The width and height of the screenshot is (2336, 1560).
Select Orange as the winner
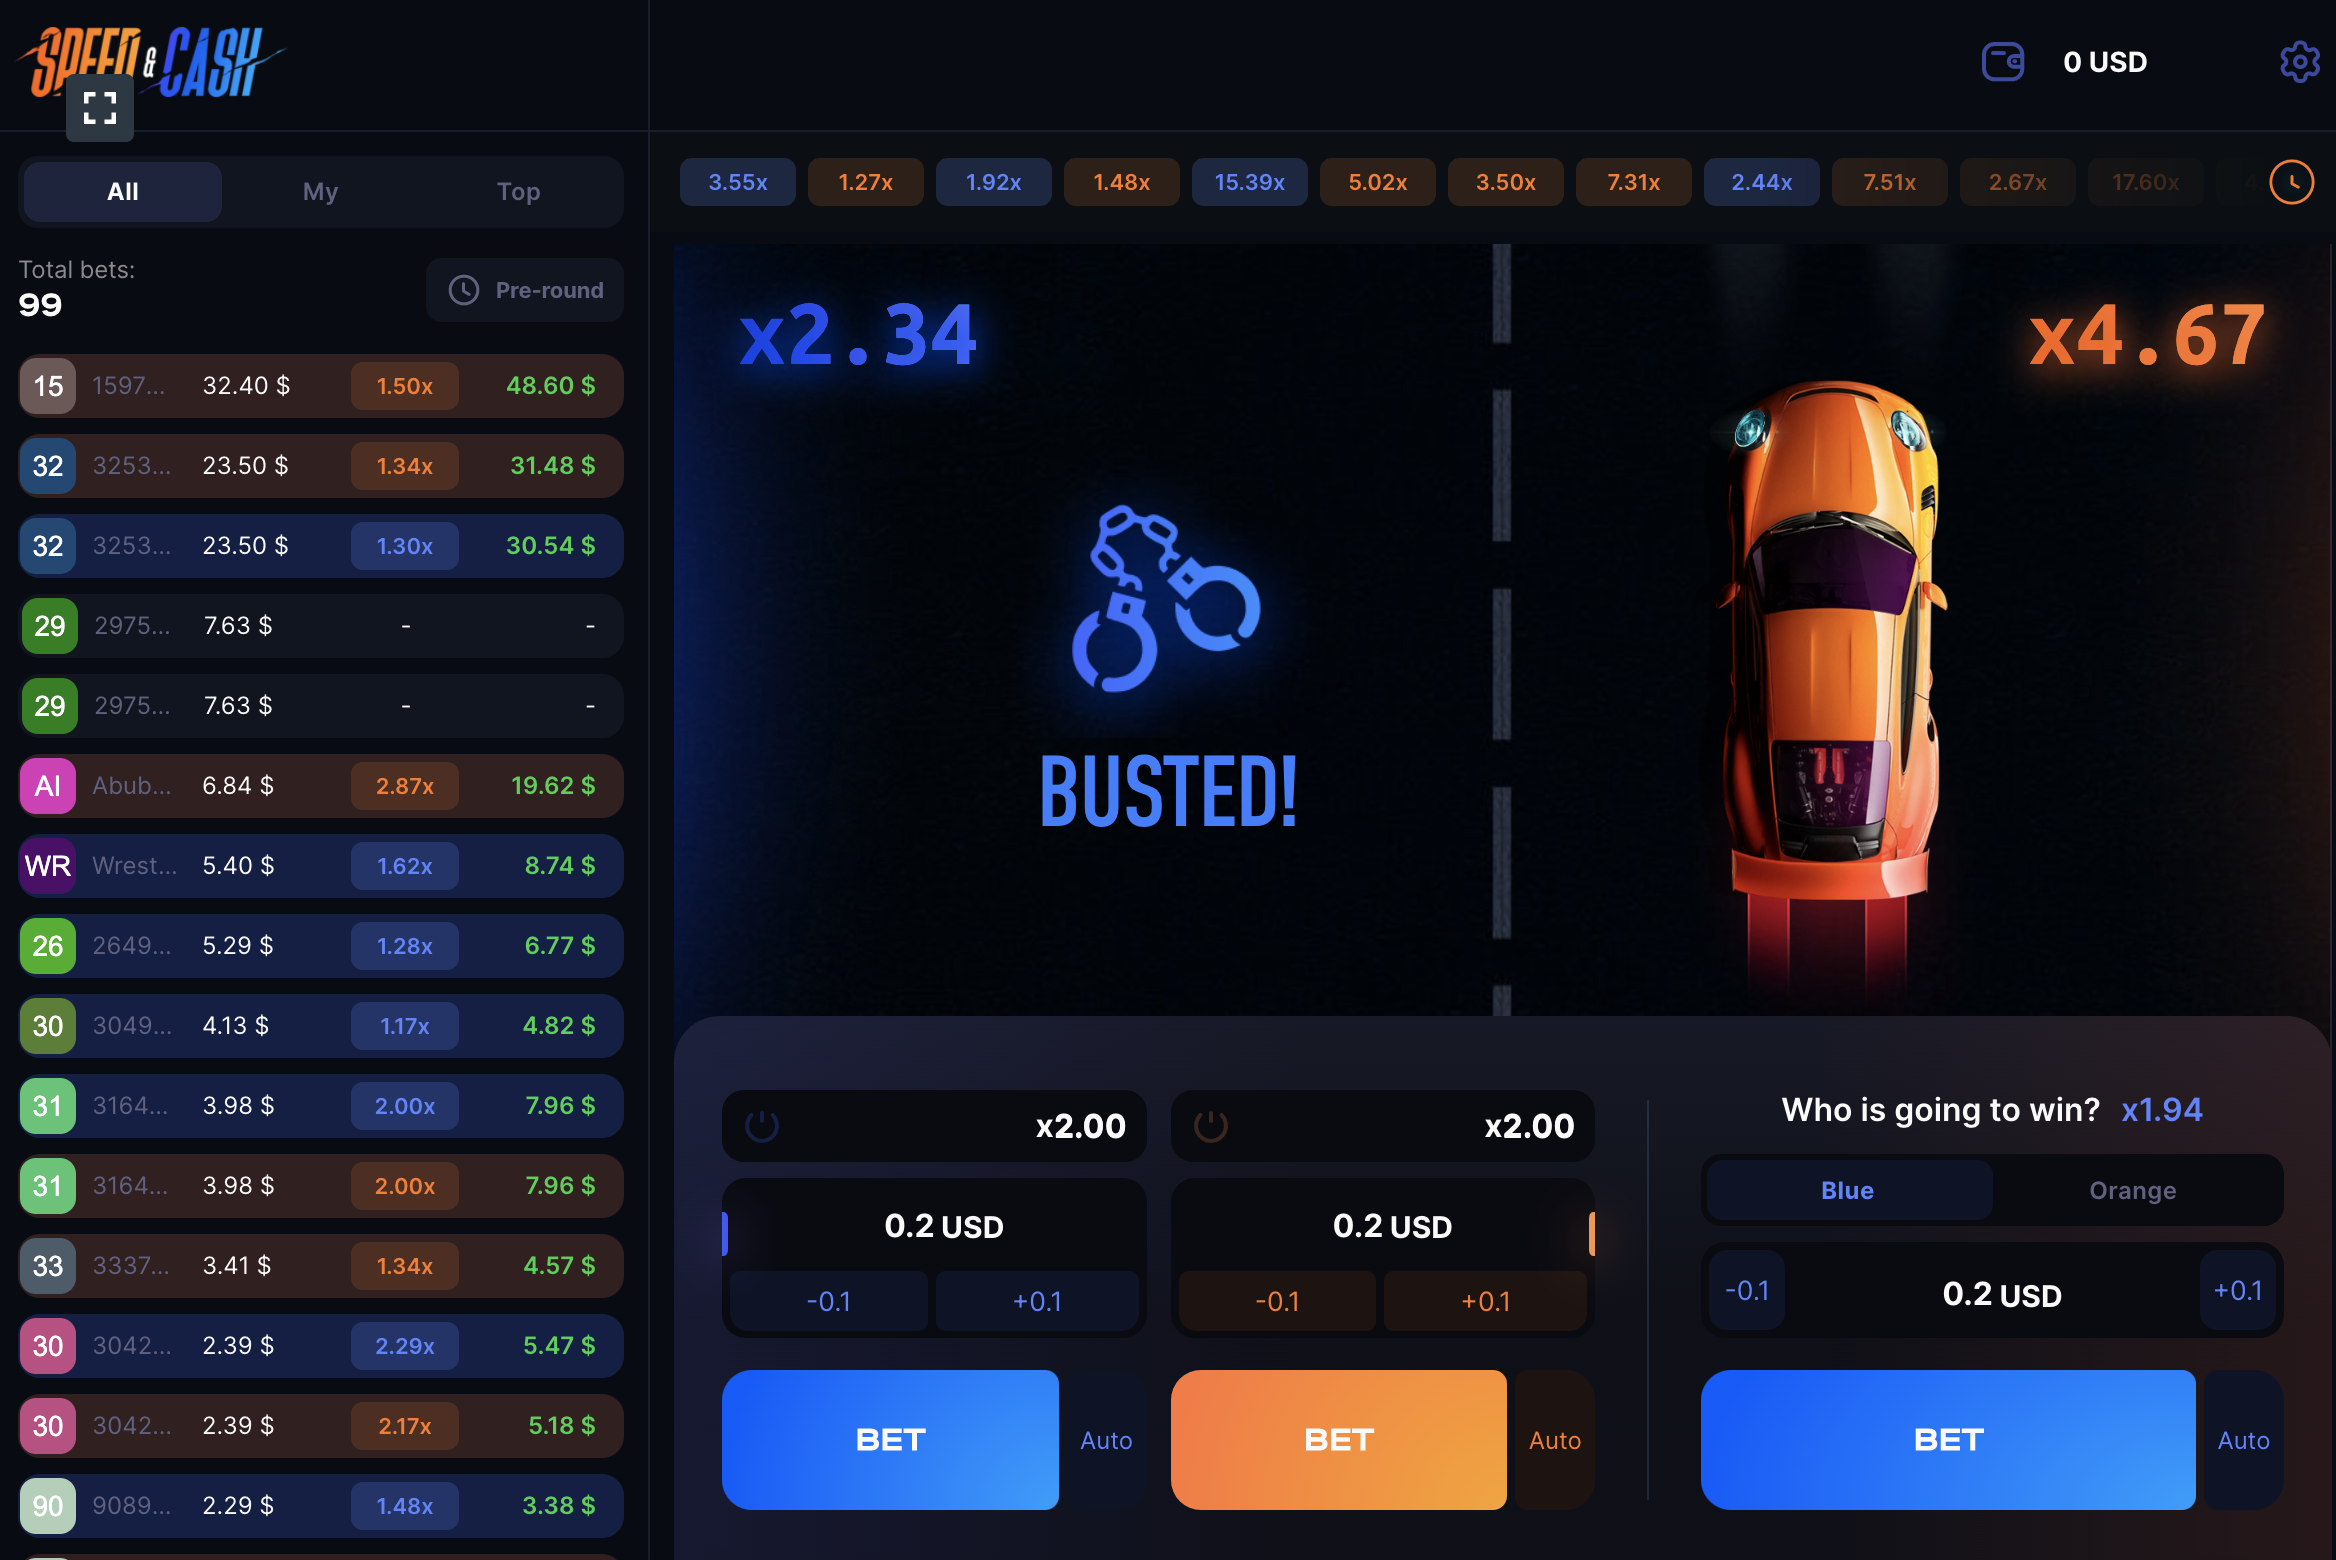click(x=2133, y=1190)
